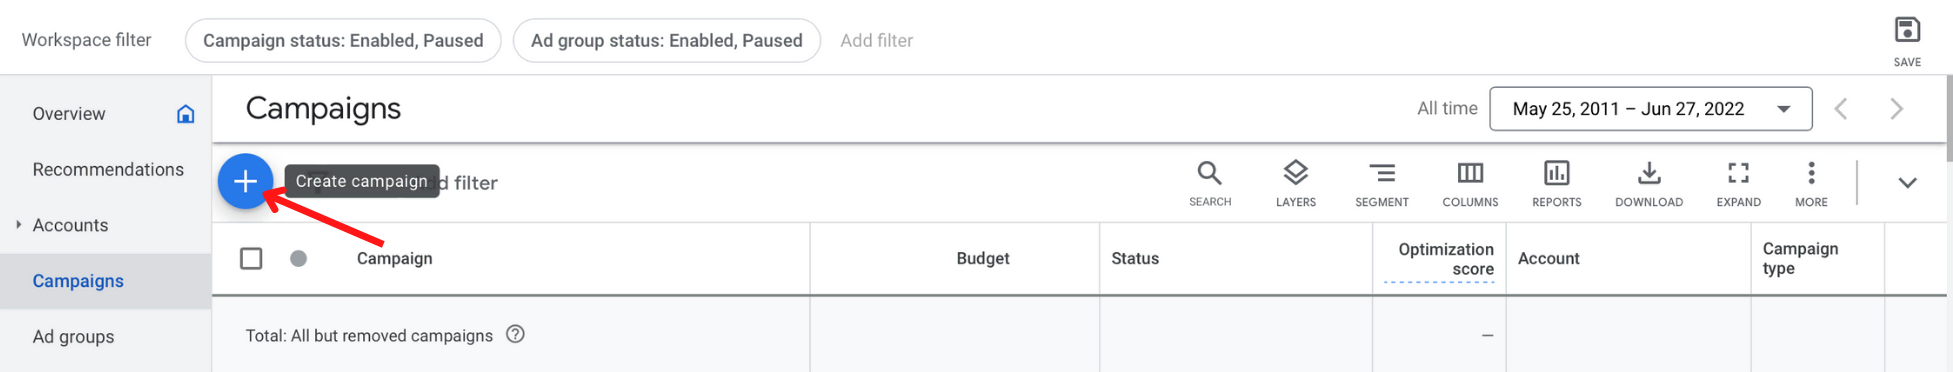Image resolution: width=1953 pixels, height=372 pixels.
Task: Expand the Accounts tree item
Action: click(x=19, y=225)
